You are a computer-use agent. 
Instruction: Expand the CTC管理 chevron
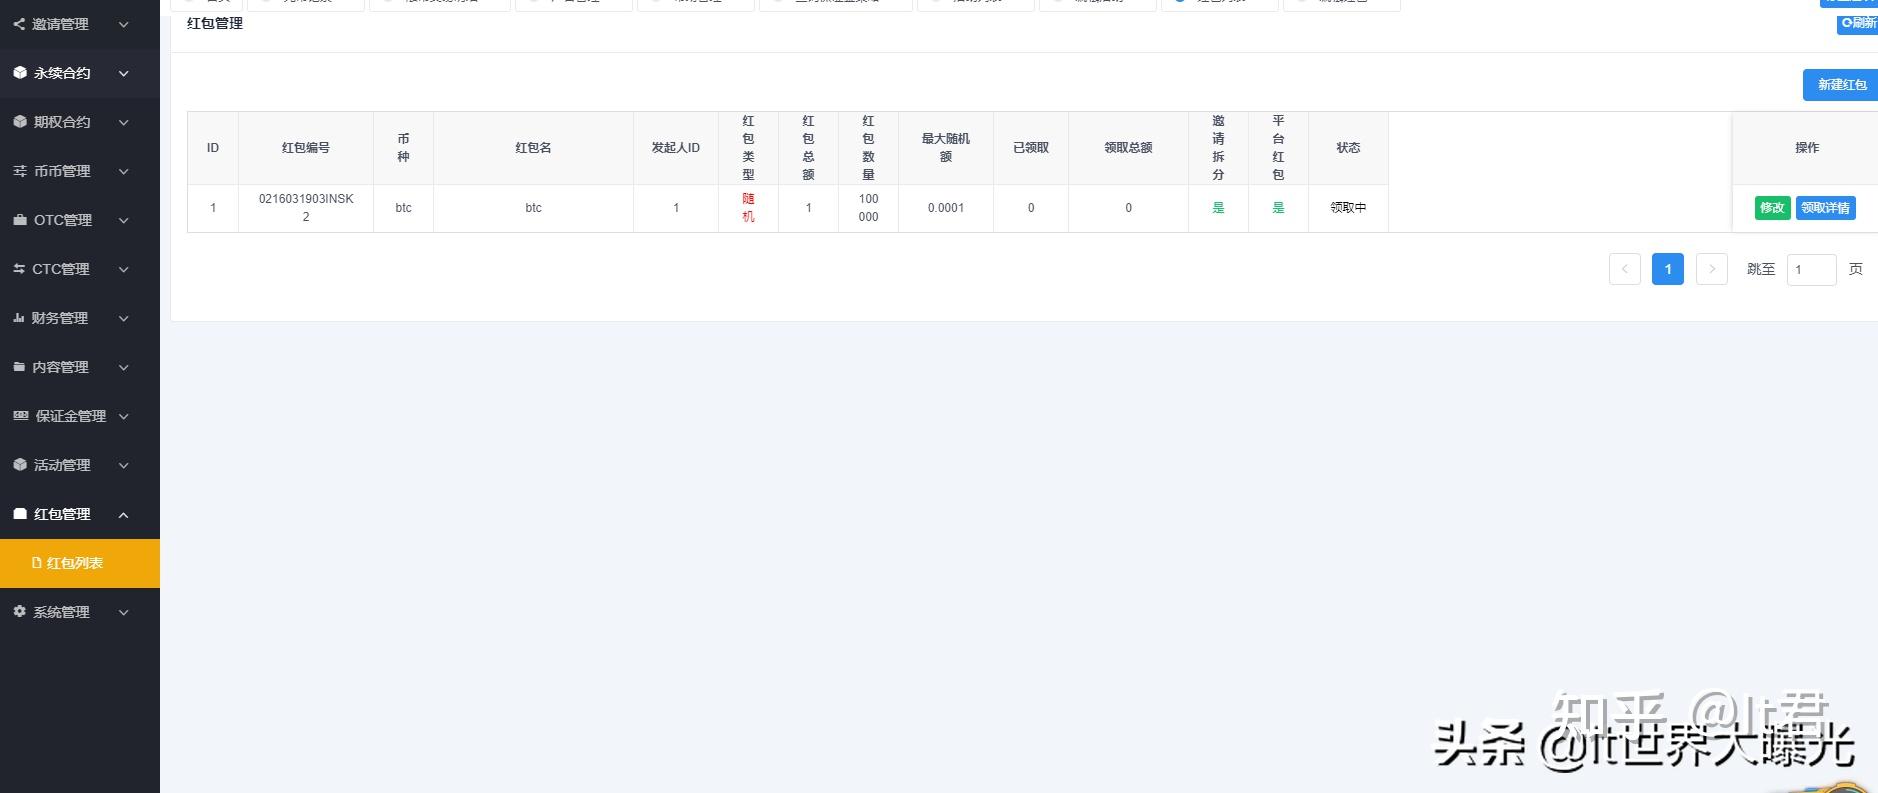click(124, 269)
